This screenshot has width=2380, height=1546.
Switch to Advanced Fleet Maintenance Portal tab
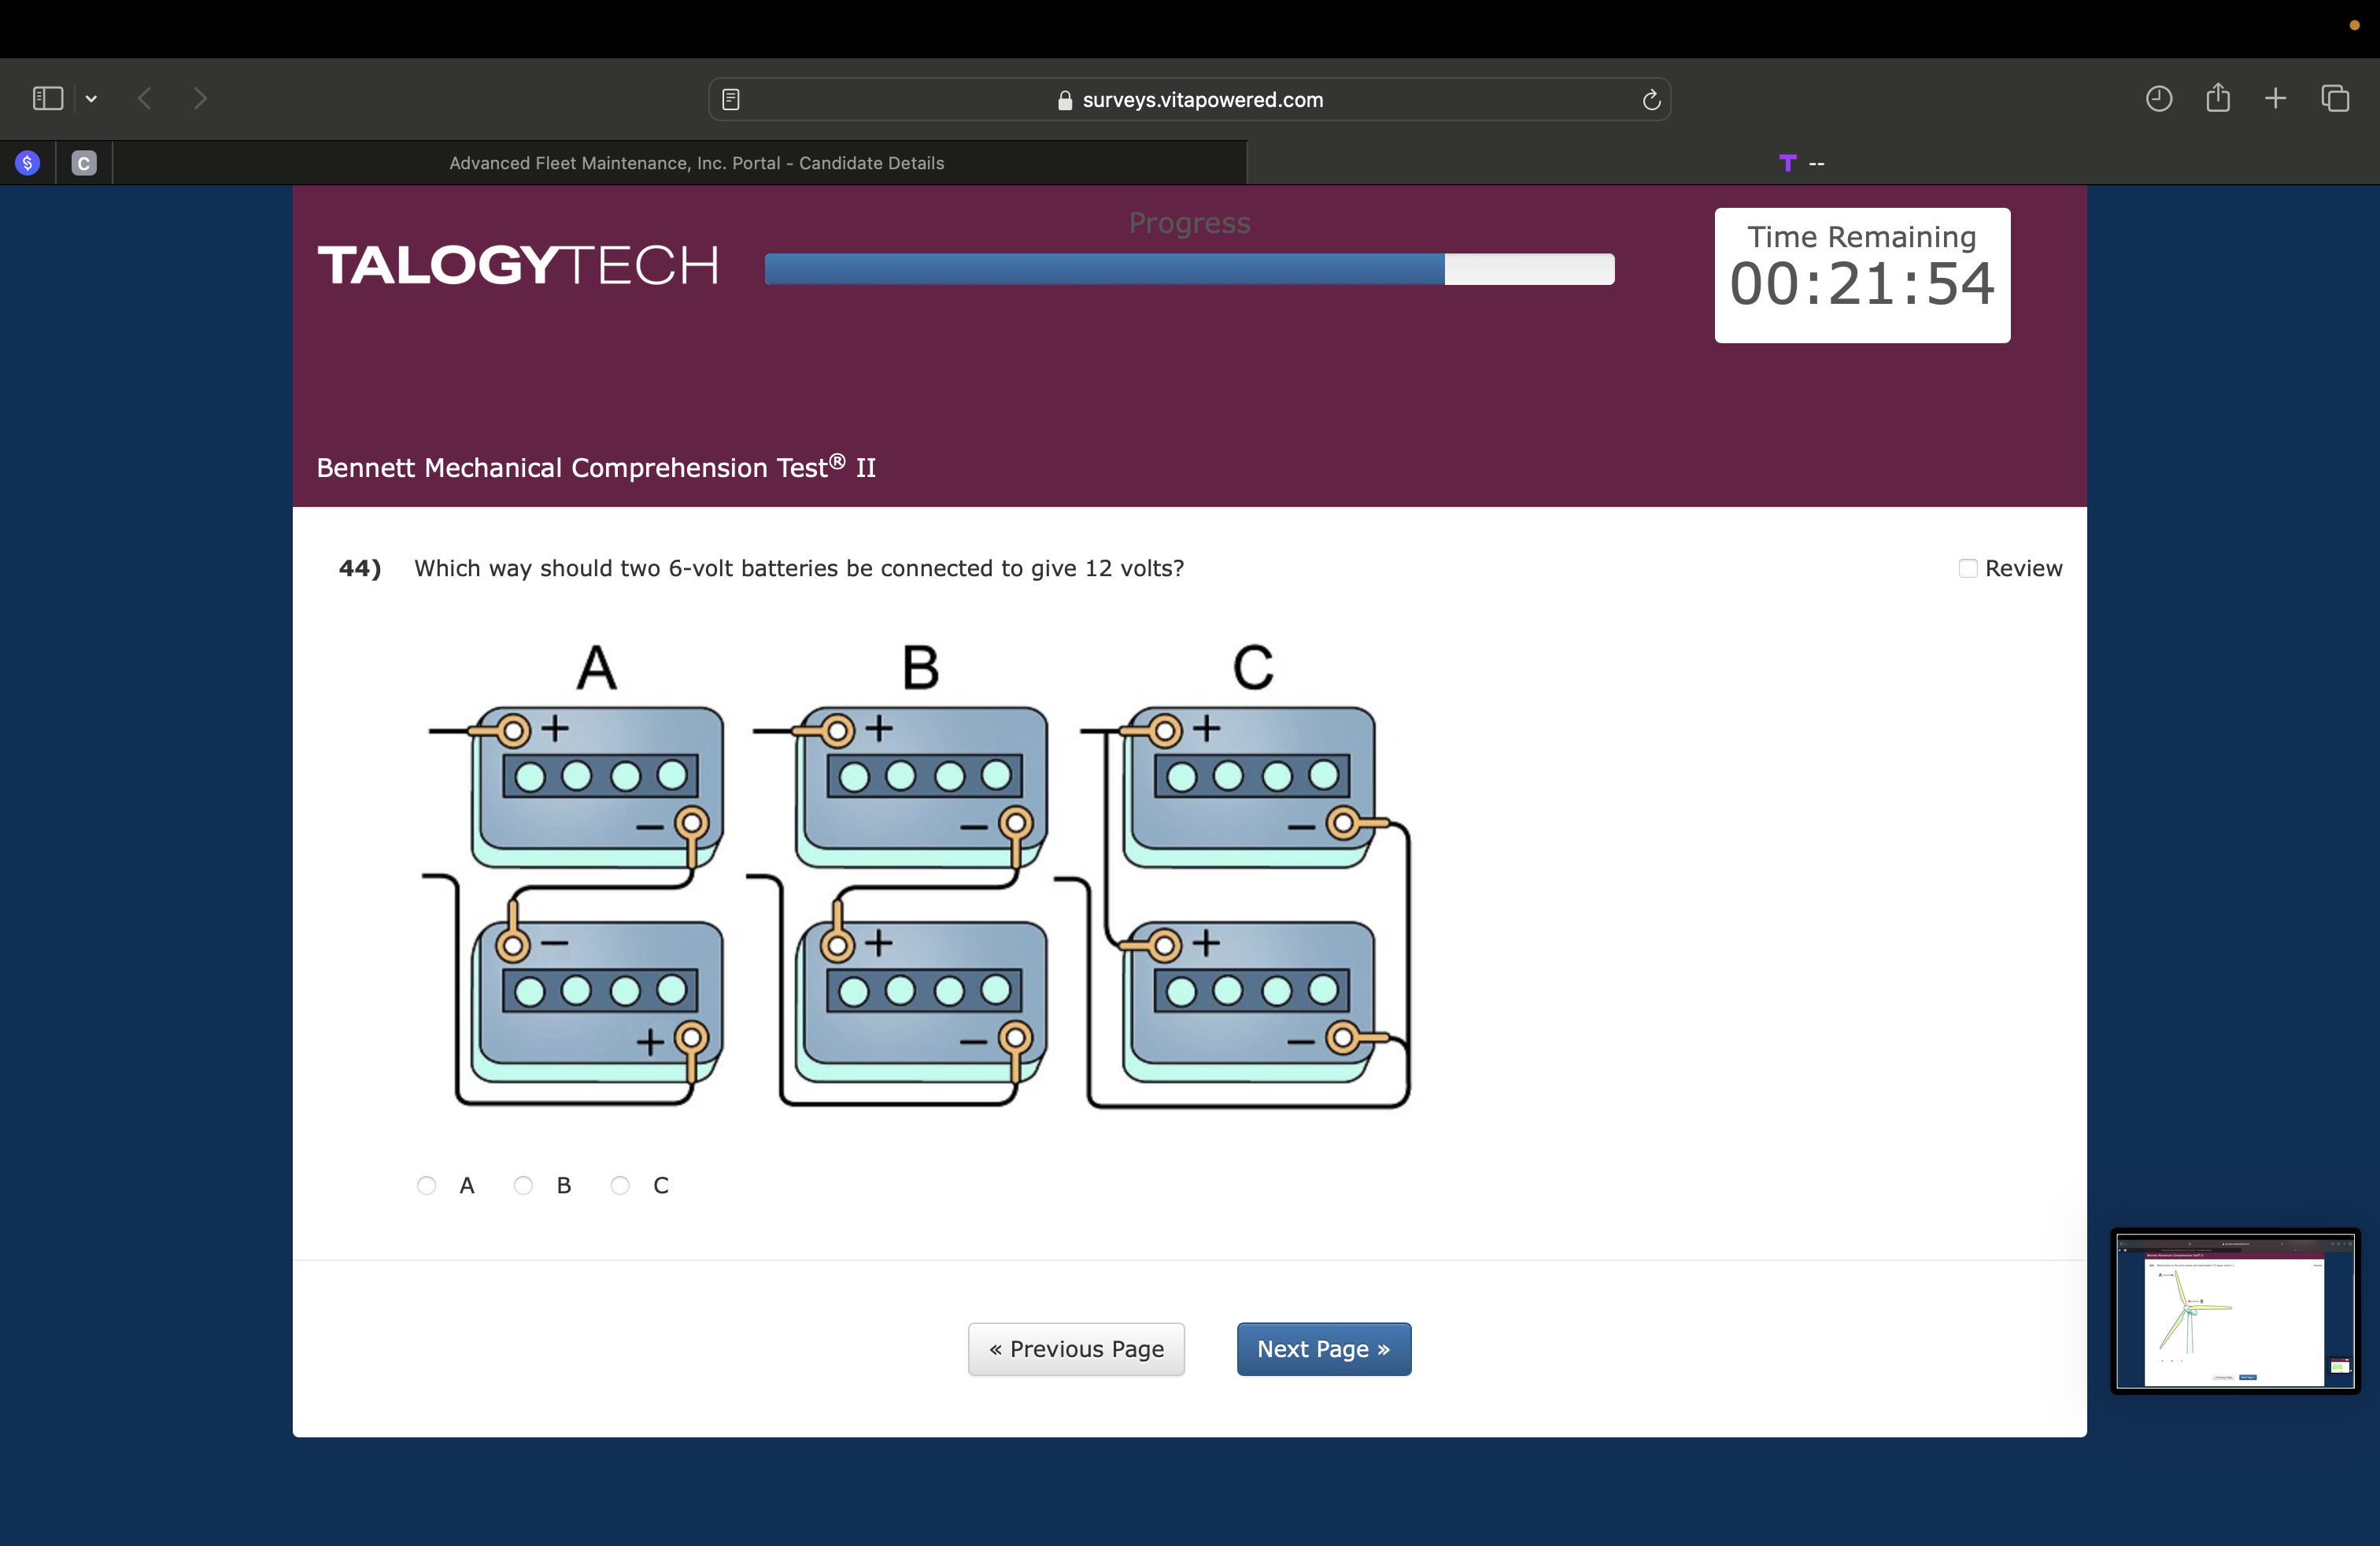pyautogui.click(x=696, y=163)
